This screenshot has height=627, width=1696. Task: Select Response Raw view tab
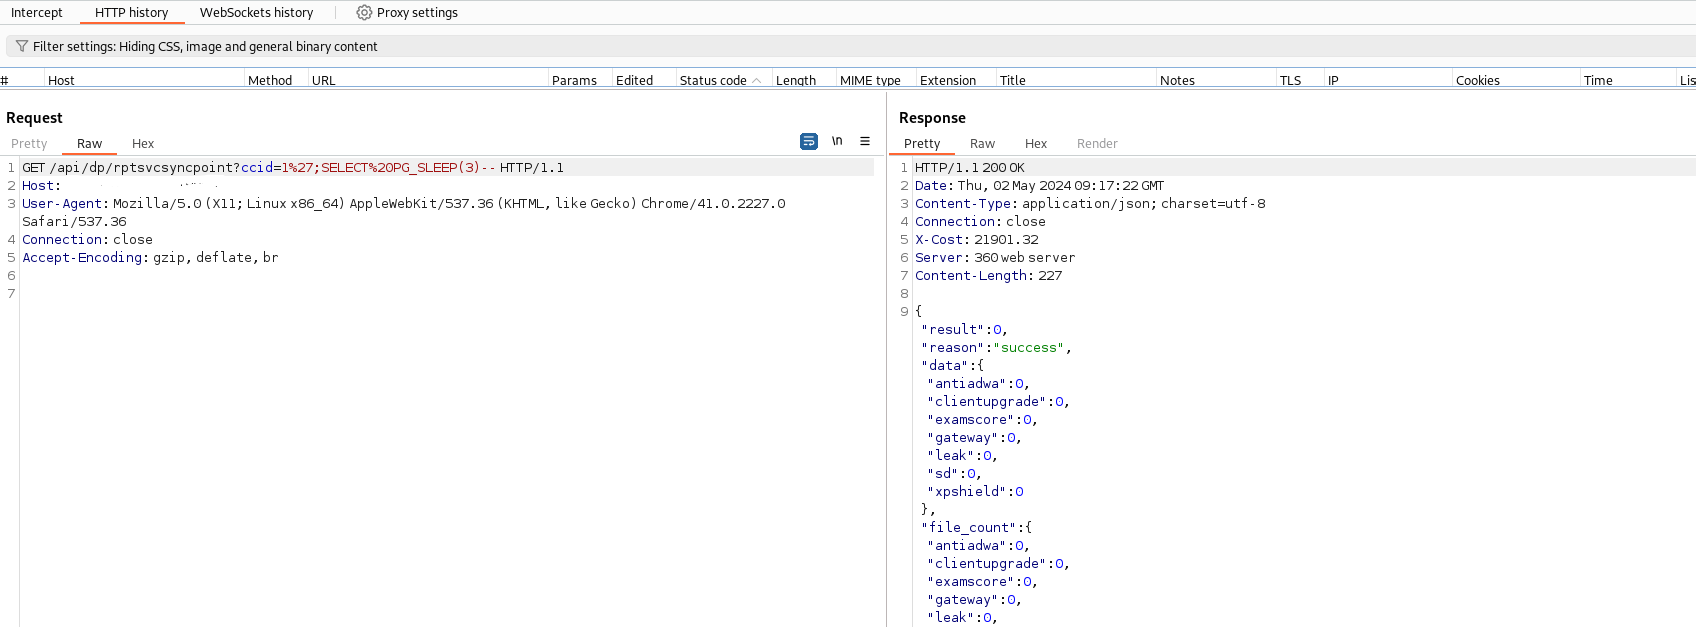point(982,144)
